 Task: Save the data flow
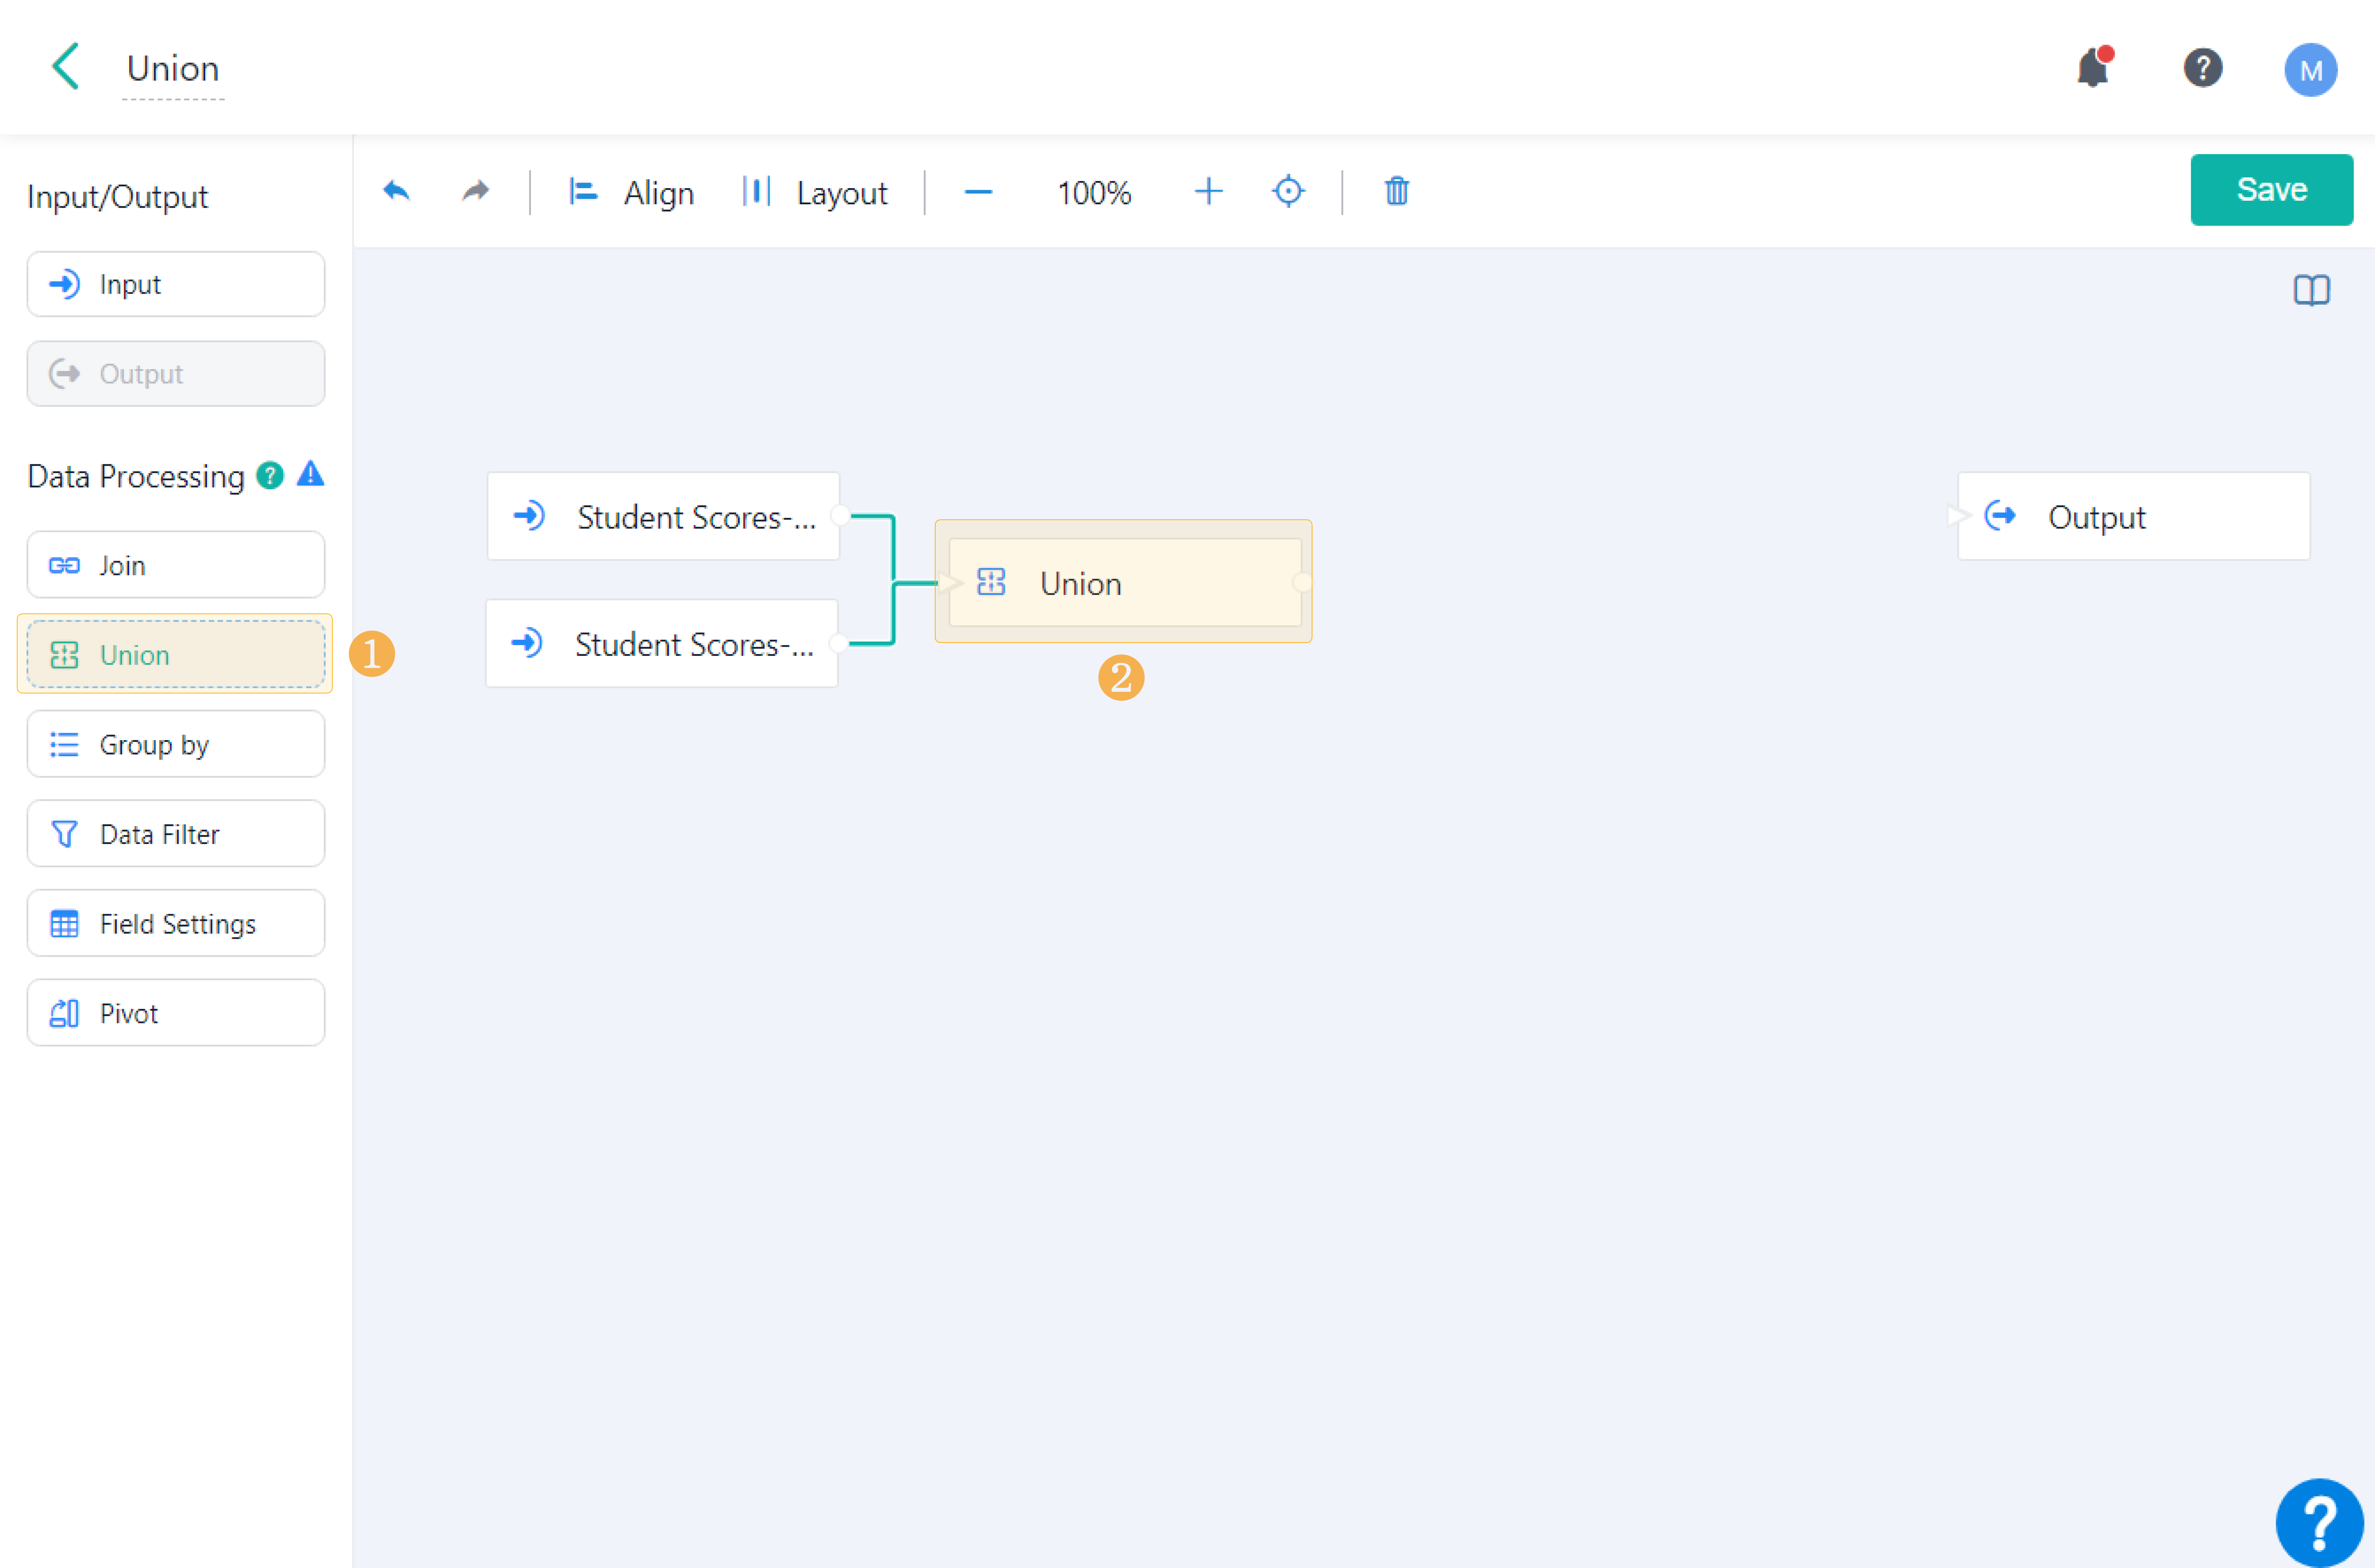coord(2271,190)
